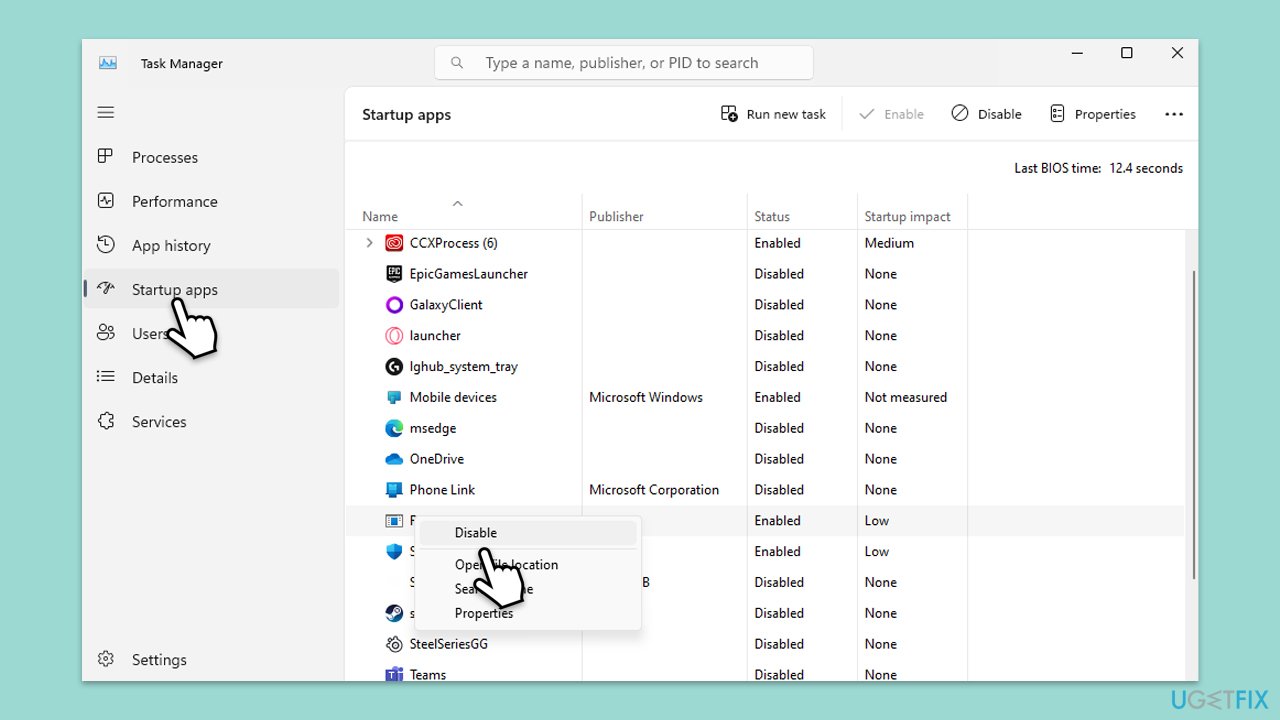Click the Details list icon
This screenshot has height=720, width=1280.
106,377
